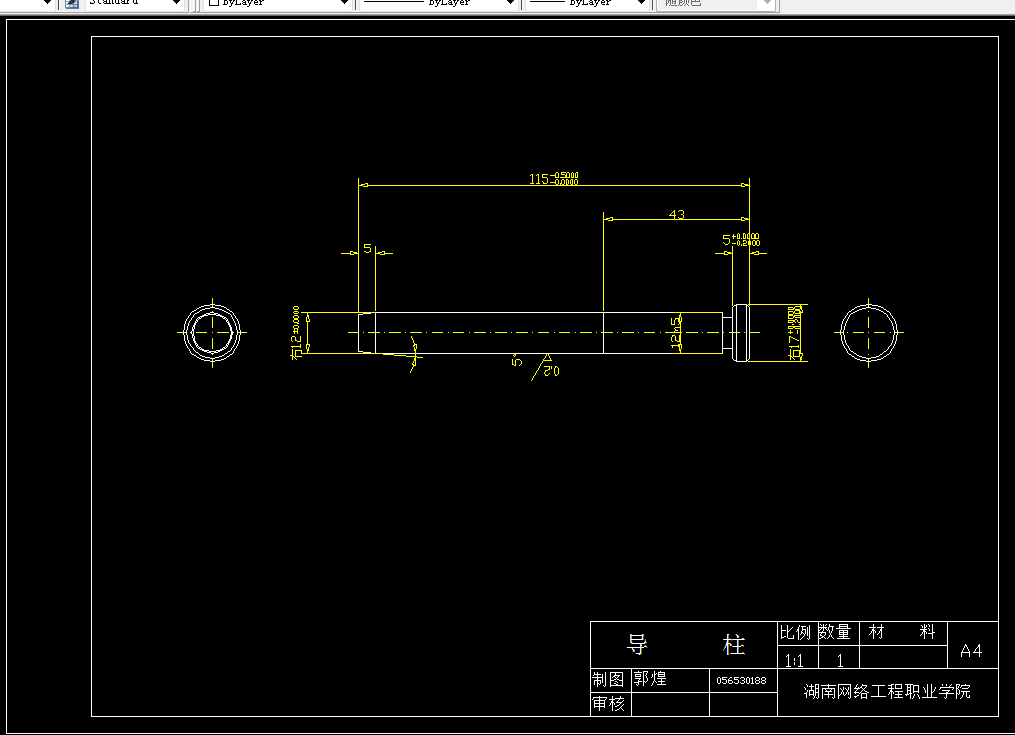This screenshot has width=1015, height=735.
Task: Select the 5 toleranced head-width dimension text
Action: [741, 240]
